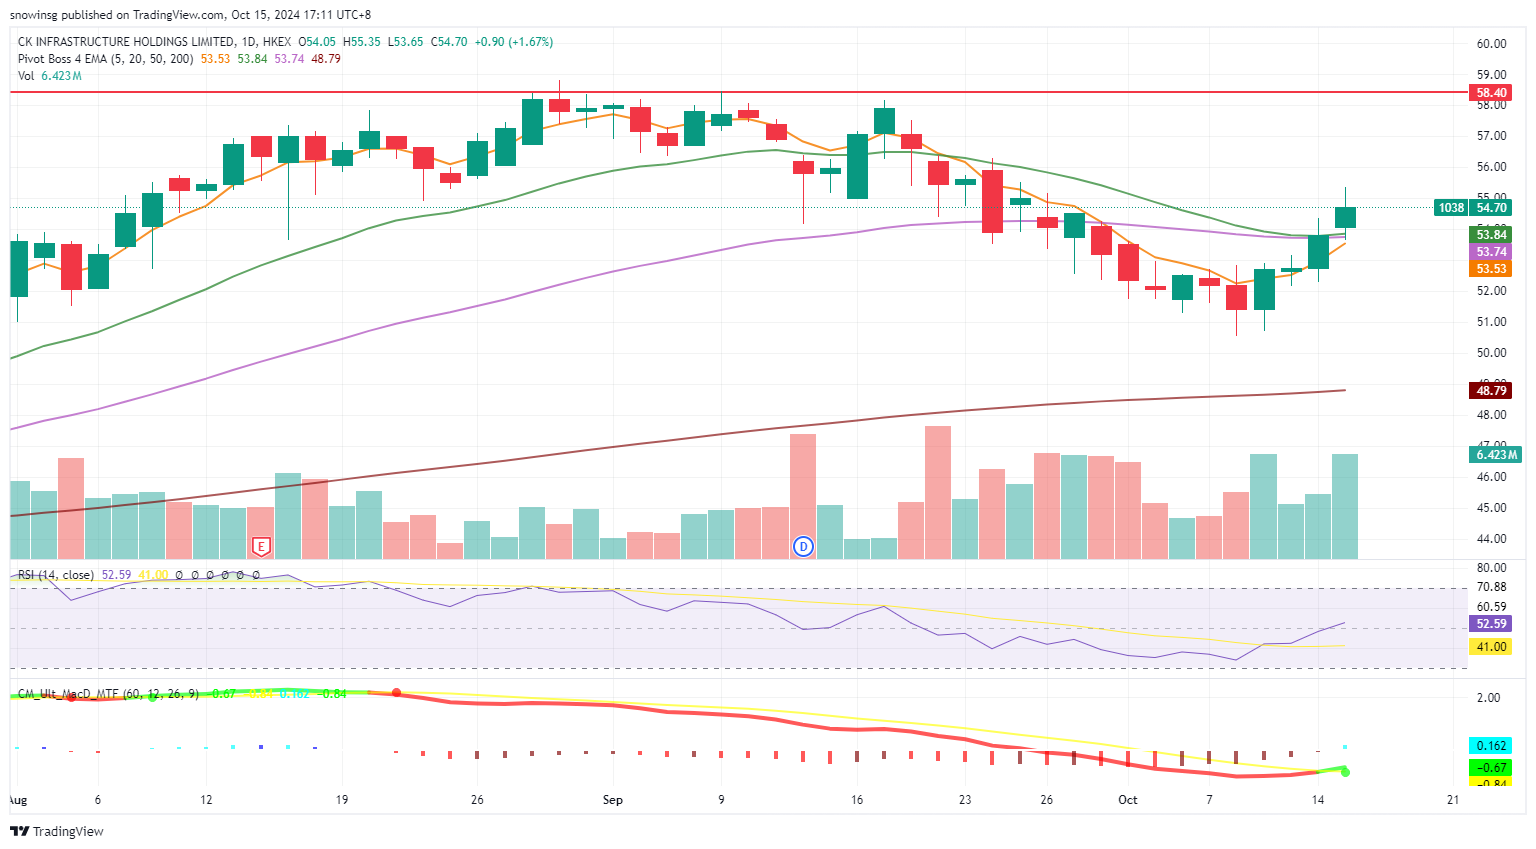The height and width of the screenshot is (849, 1536).
Task: Click the blue D dividend marker
Action: point(803,546)
